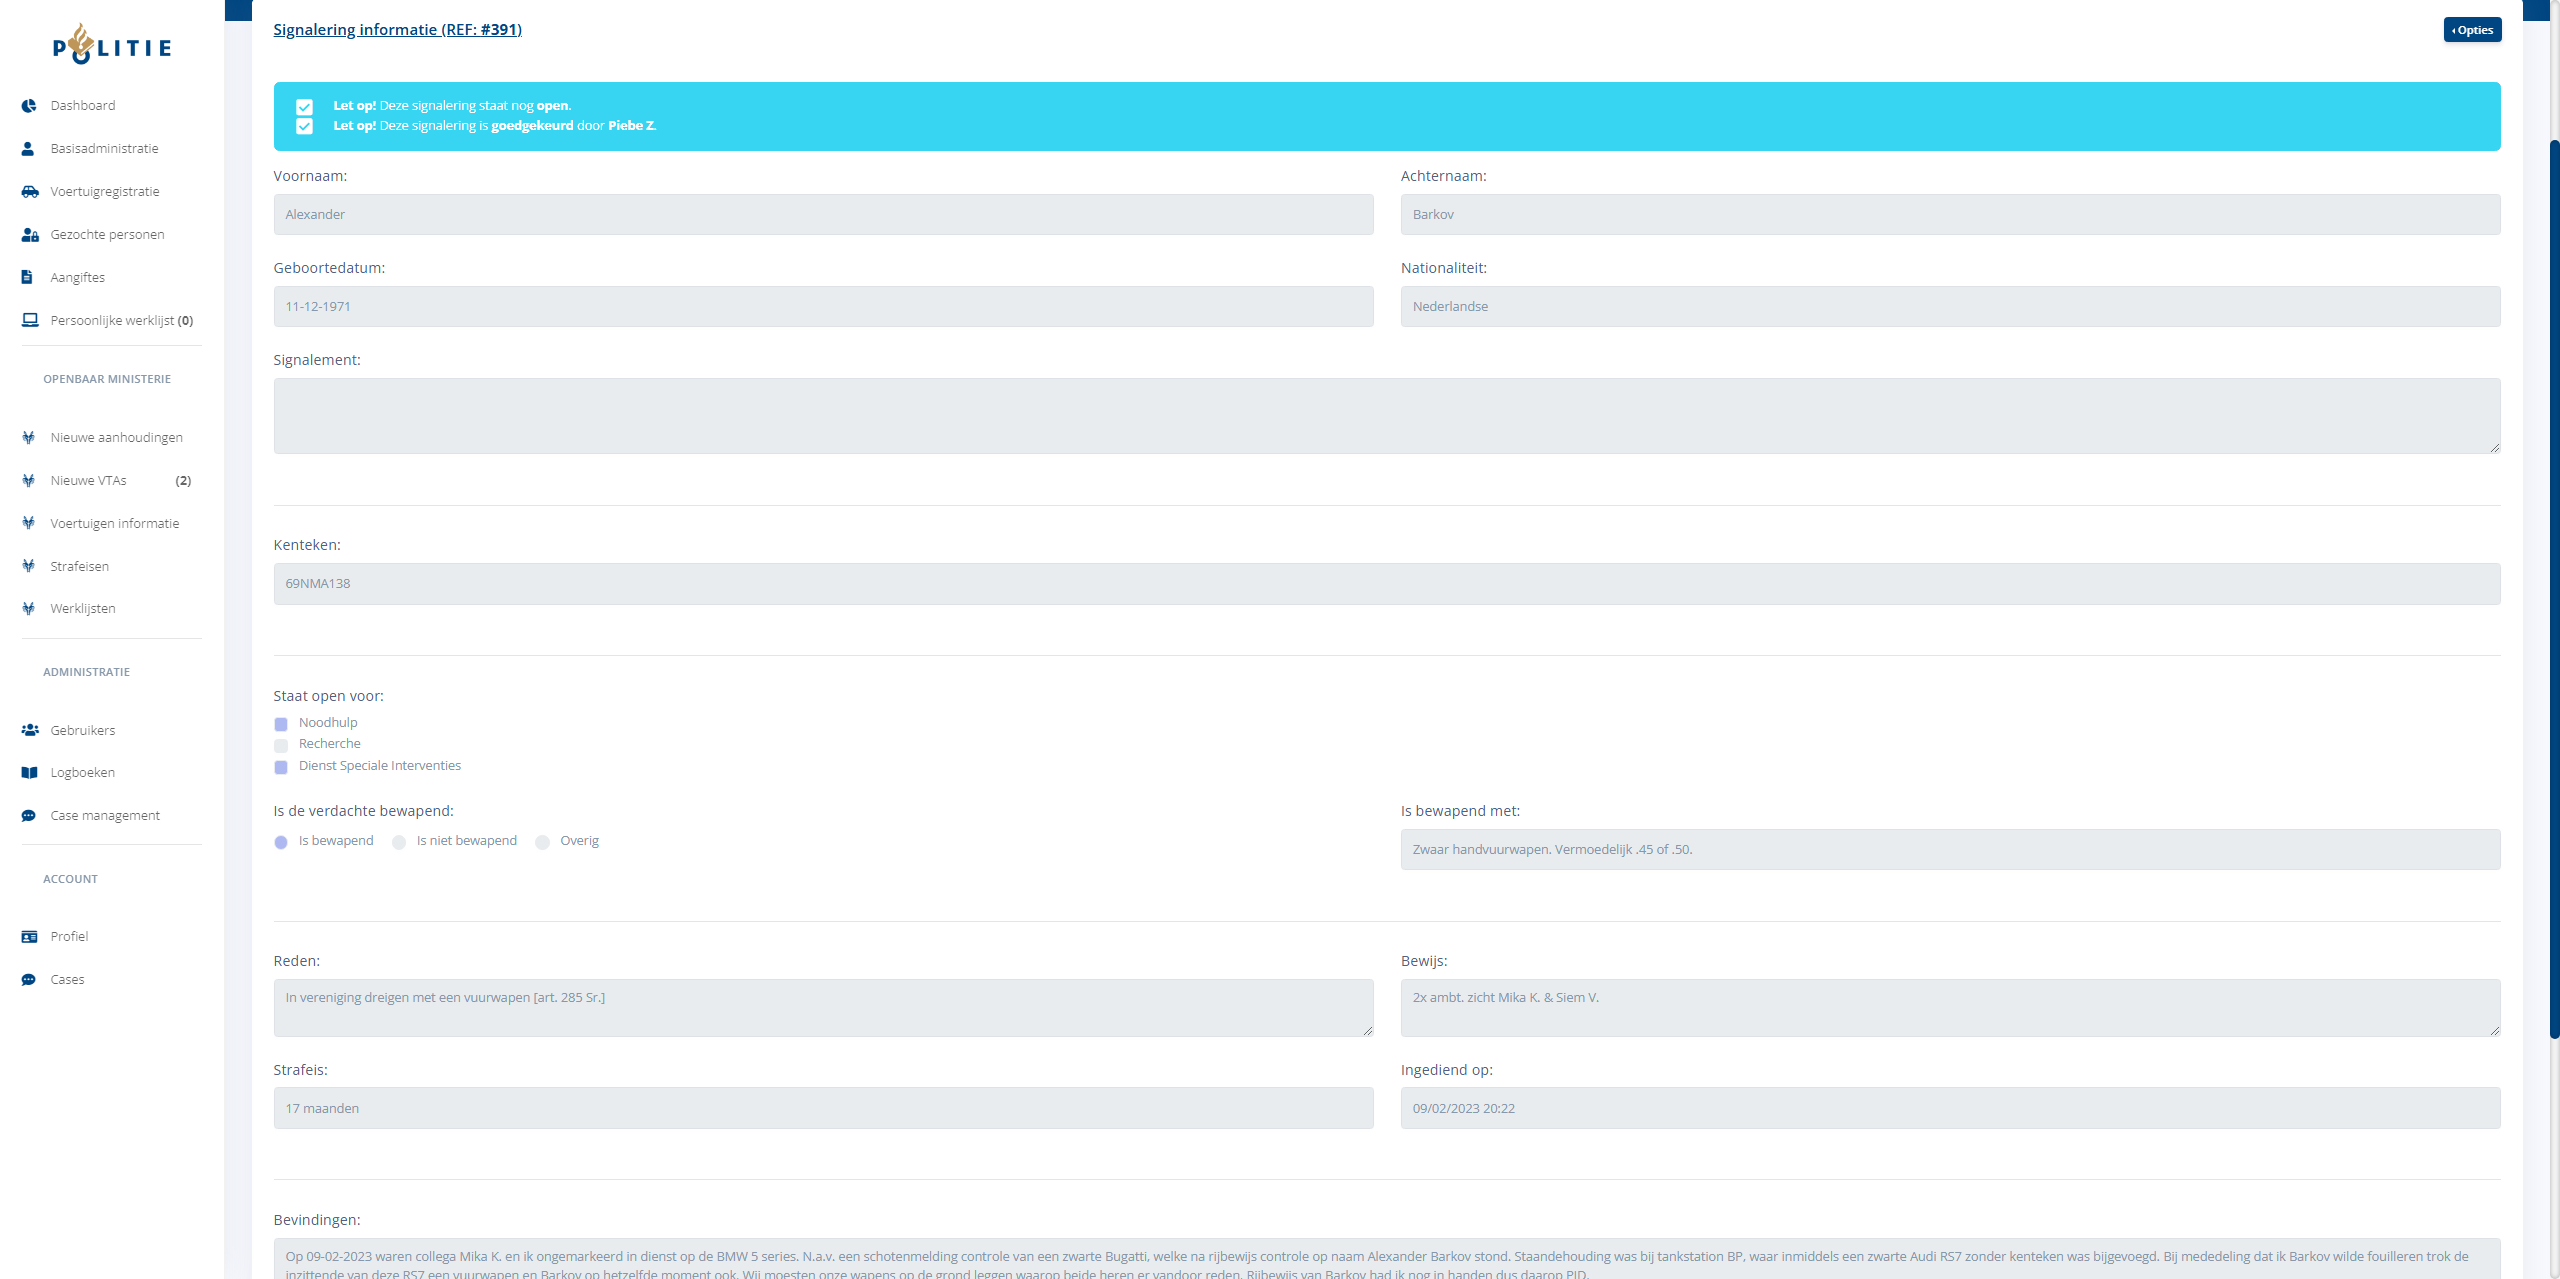2560x1279 pixels.
Task: Open the Strafeisen menu item
Action: pyautogui.click(x=80, y=567)
